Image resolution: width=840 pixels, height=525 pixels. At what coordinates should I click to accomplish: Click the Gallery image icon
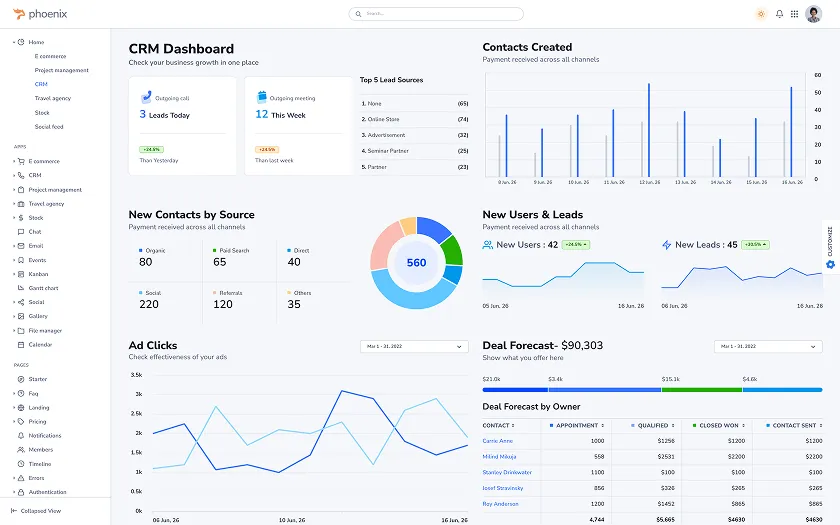click(x=21, y=316)
